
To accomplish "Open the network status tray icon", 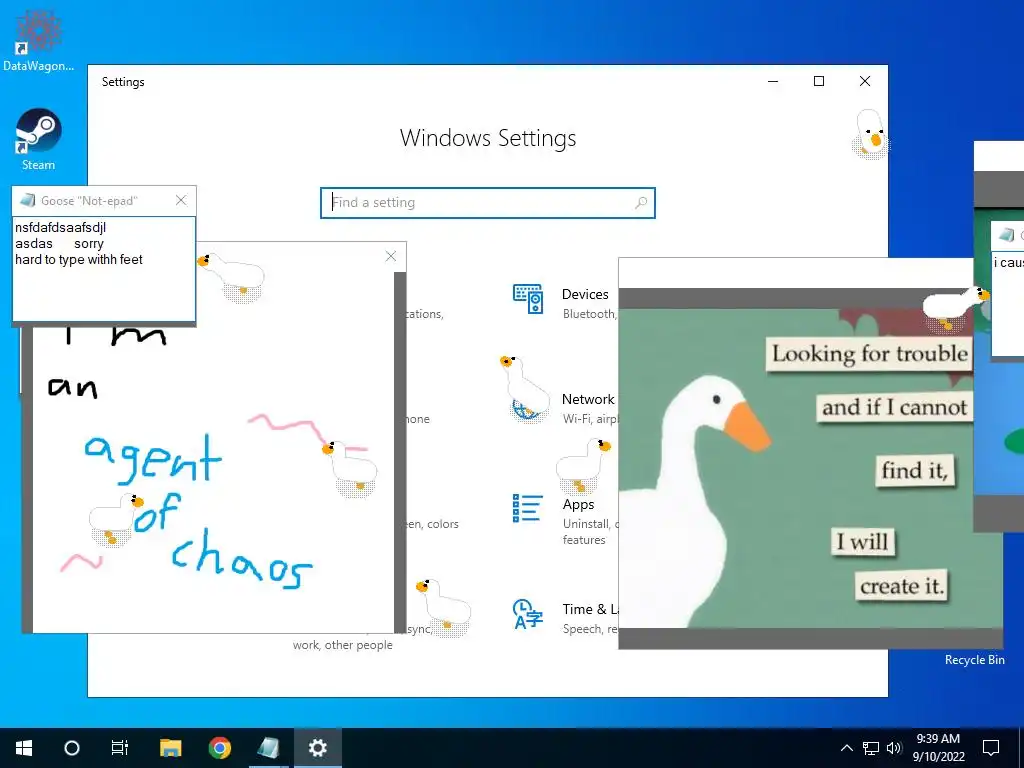I will (x=871, y=748).
